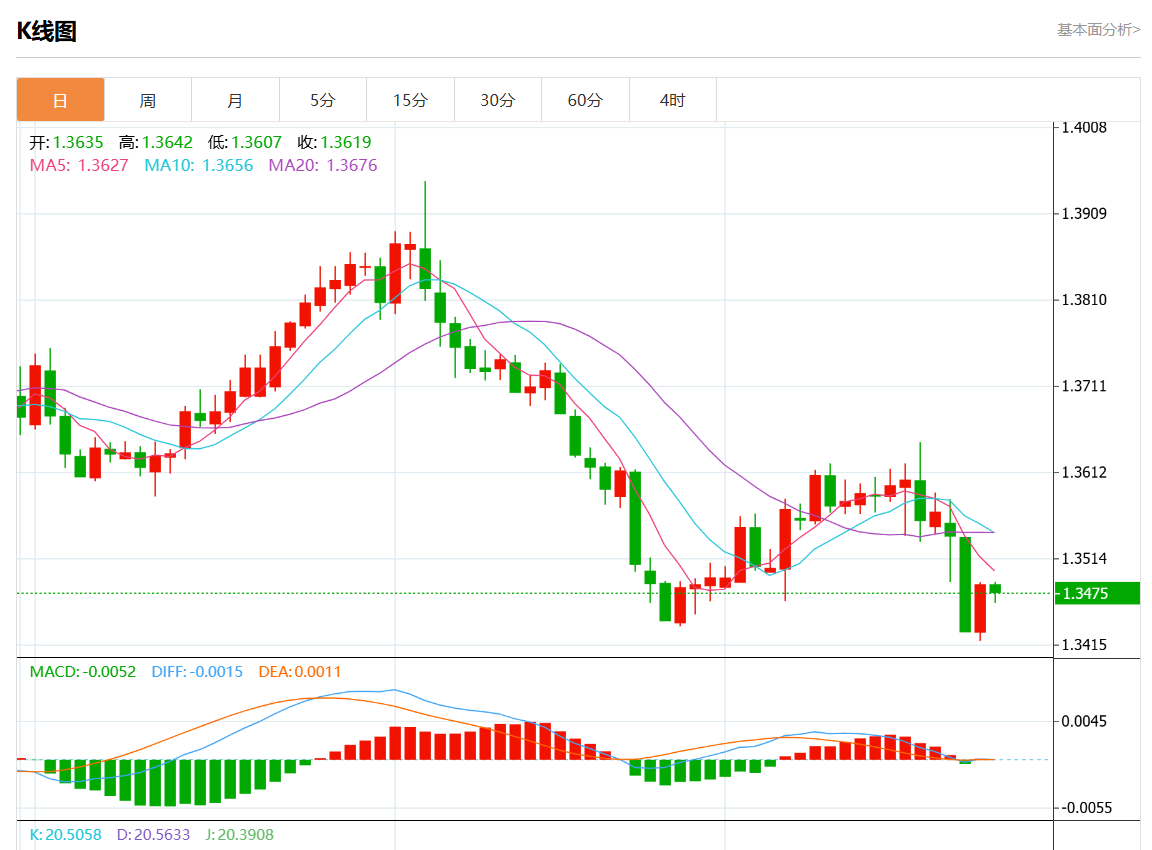Image resolution: width=1152 pixels, height=850 pixels.
Task: Click the MA20 indicator label
Action: coord(322,165)
